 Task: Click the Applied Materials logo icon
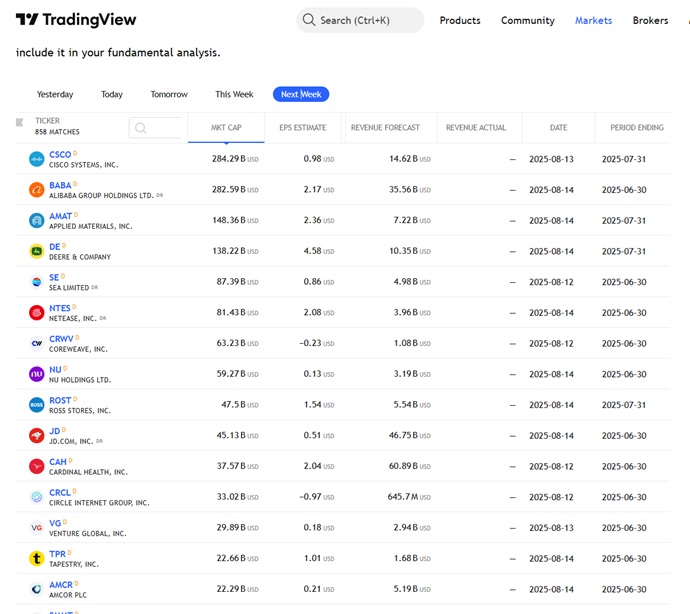(x=37, y=221)
